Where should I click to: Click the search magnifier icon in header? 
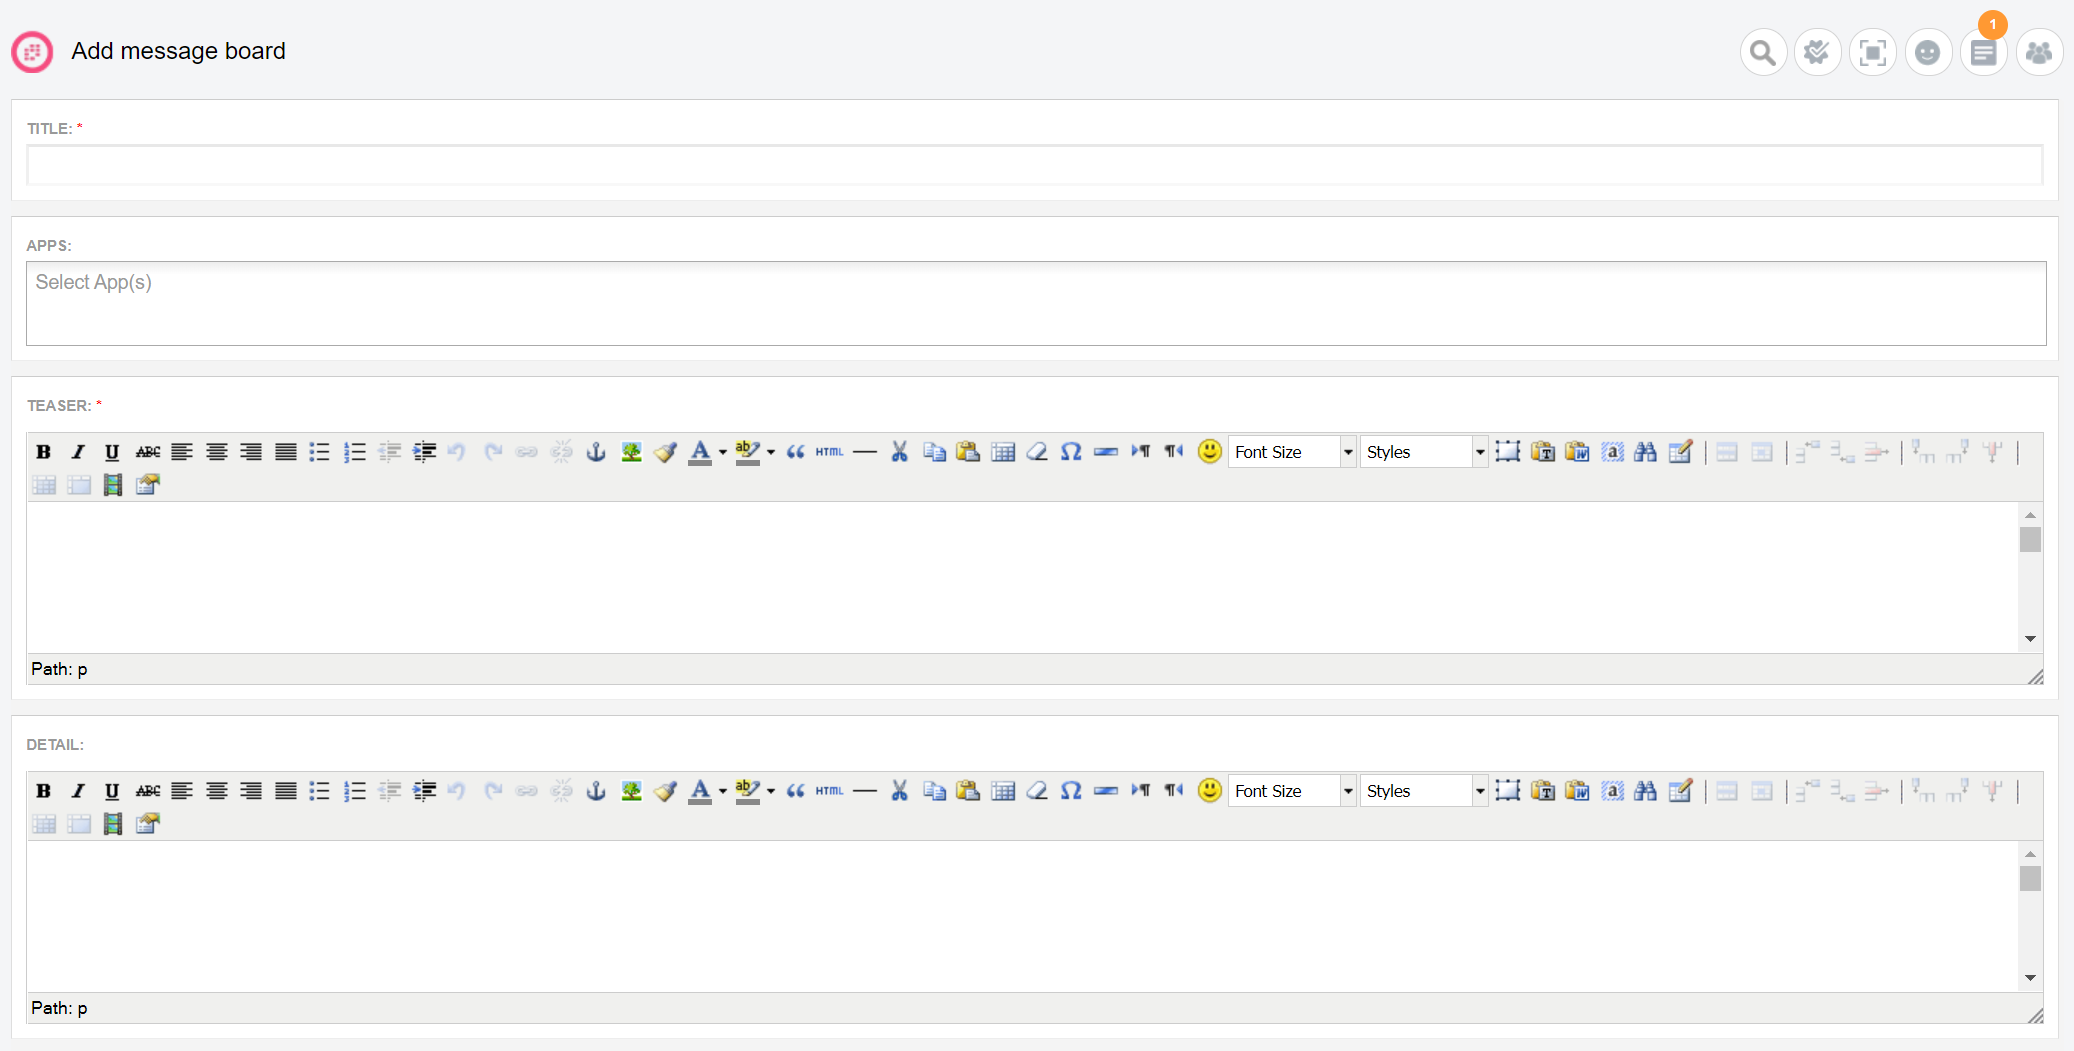click(1763, 52)
